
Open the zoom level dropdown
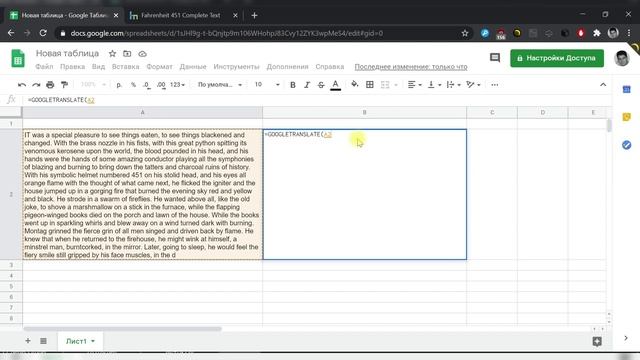point(93,85)
